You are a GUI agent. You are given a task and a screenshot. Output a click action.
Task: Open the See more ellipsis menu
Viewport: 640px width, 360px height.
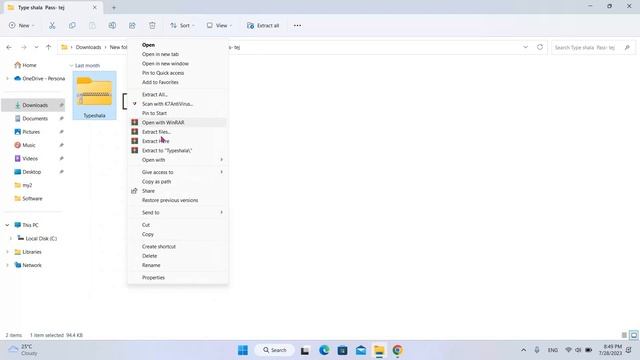pos(297,25)
